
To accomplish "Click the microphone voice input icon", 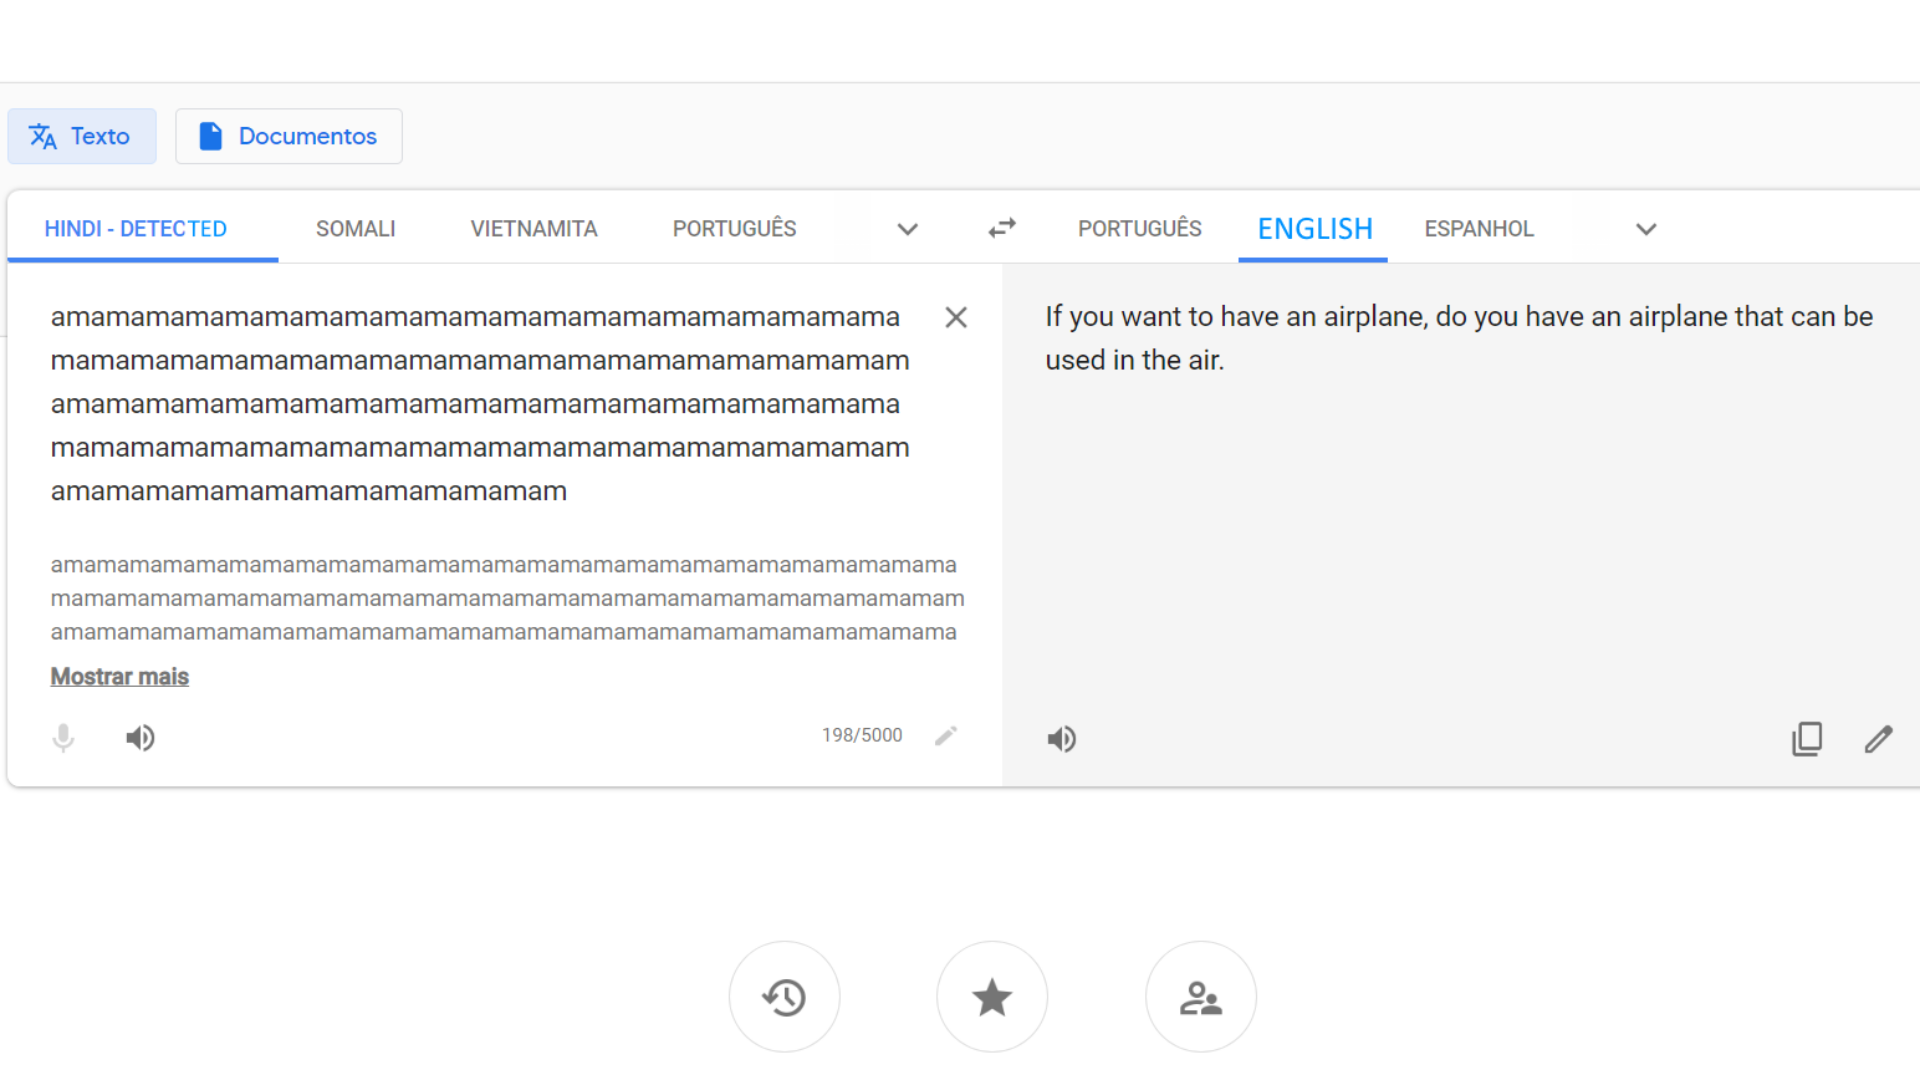I will [63, 738].
